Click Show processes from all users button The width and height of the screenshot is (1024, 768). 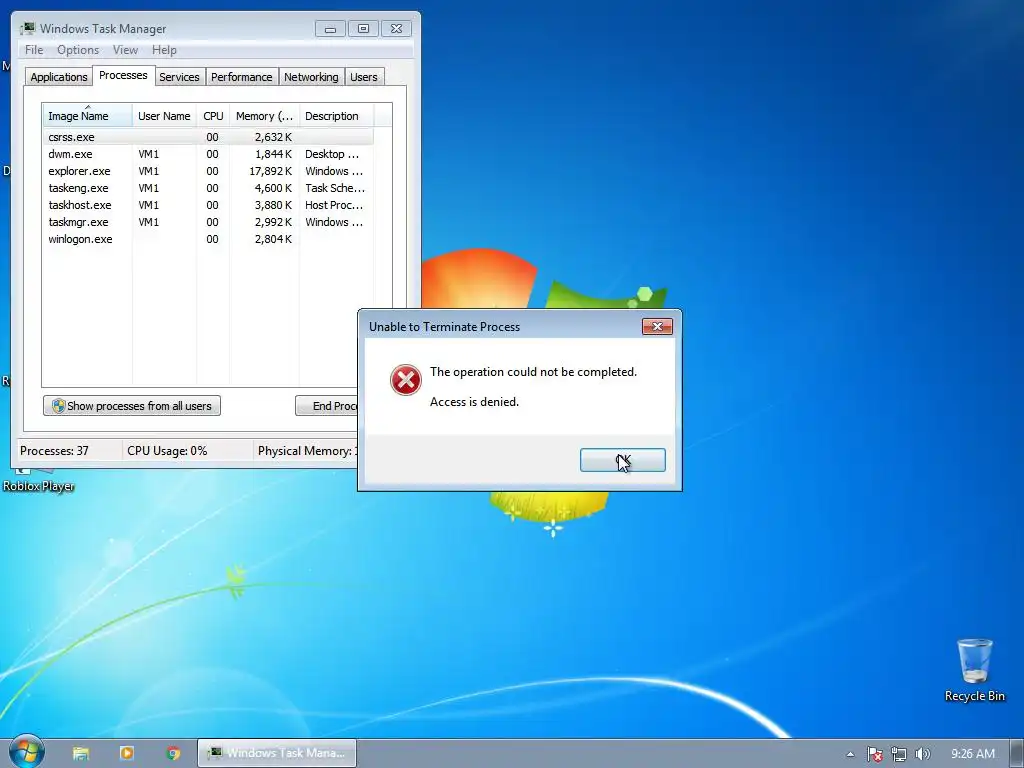pos(132,406)
